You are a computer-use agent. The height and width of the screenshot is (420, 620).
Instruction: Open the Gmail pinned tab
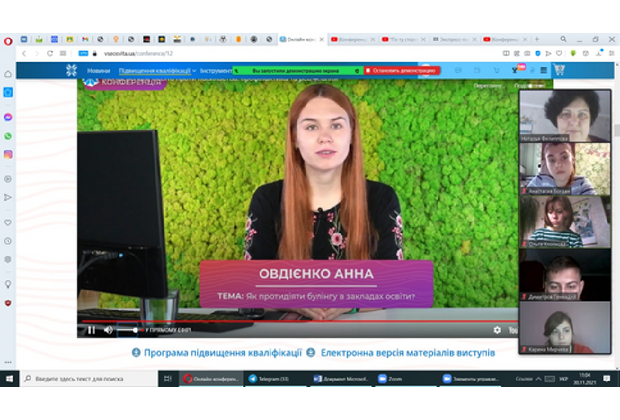point(85,39)
